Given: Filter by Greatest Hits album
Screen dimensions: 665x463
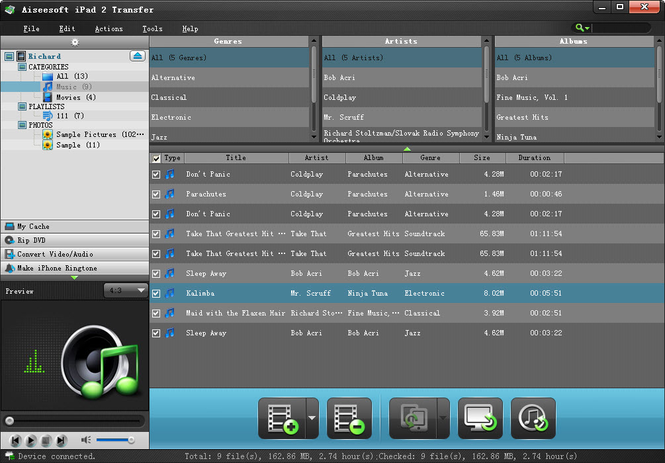Looking at the screenshot, I should coord(575,117).
